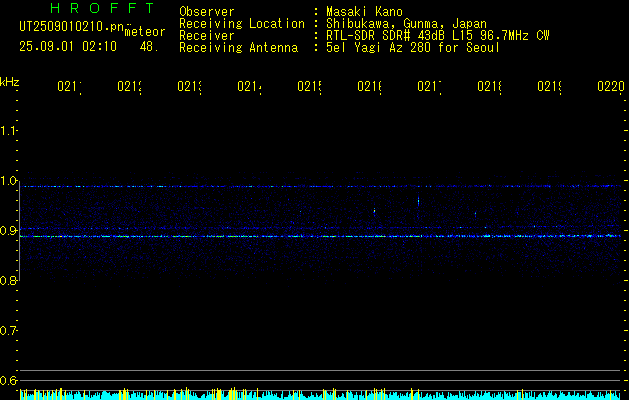Click the "Receiver" field label
629x400 pixels.
click(x=207, y=36)
